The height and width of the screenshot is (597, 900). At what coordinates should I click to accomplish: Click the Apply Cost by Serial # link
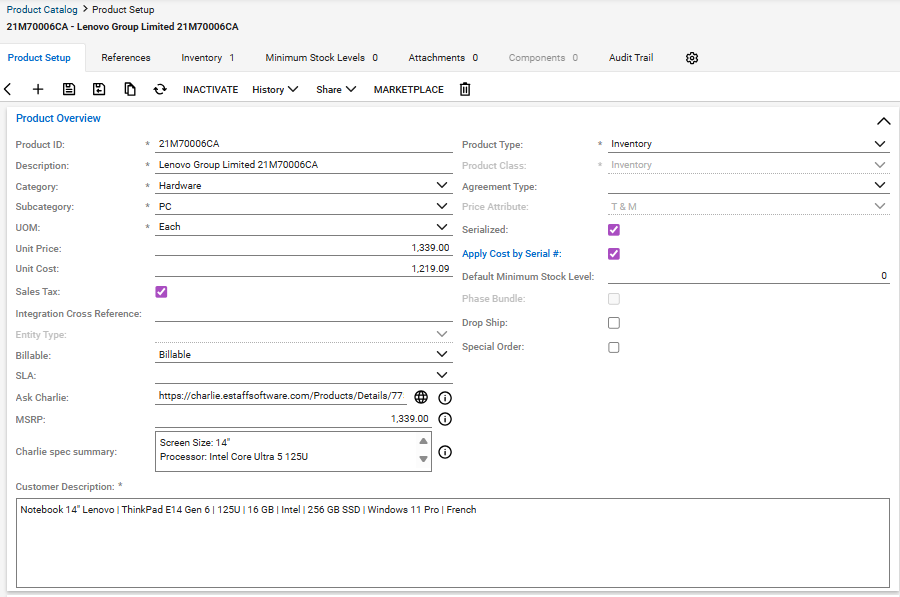click(512, 254)
